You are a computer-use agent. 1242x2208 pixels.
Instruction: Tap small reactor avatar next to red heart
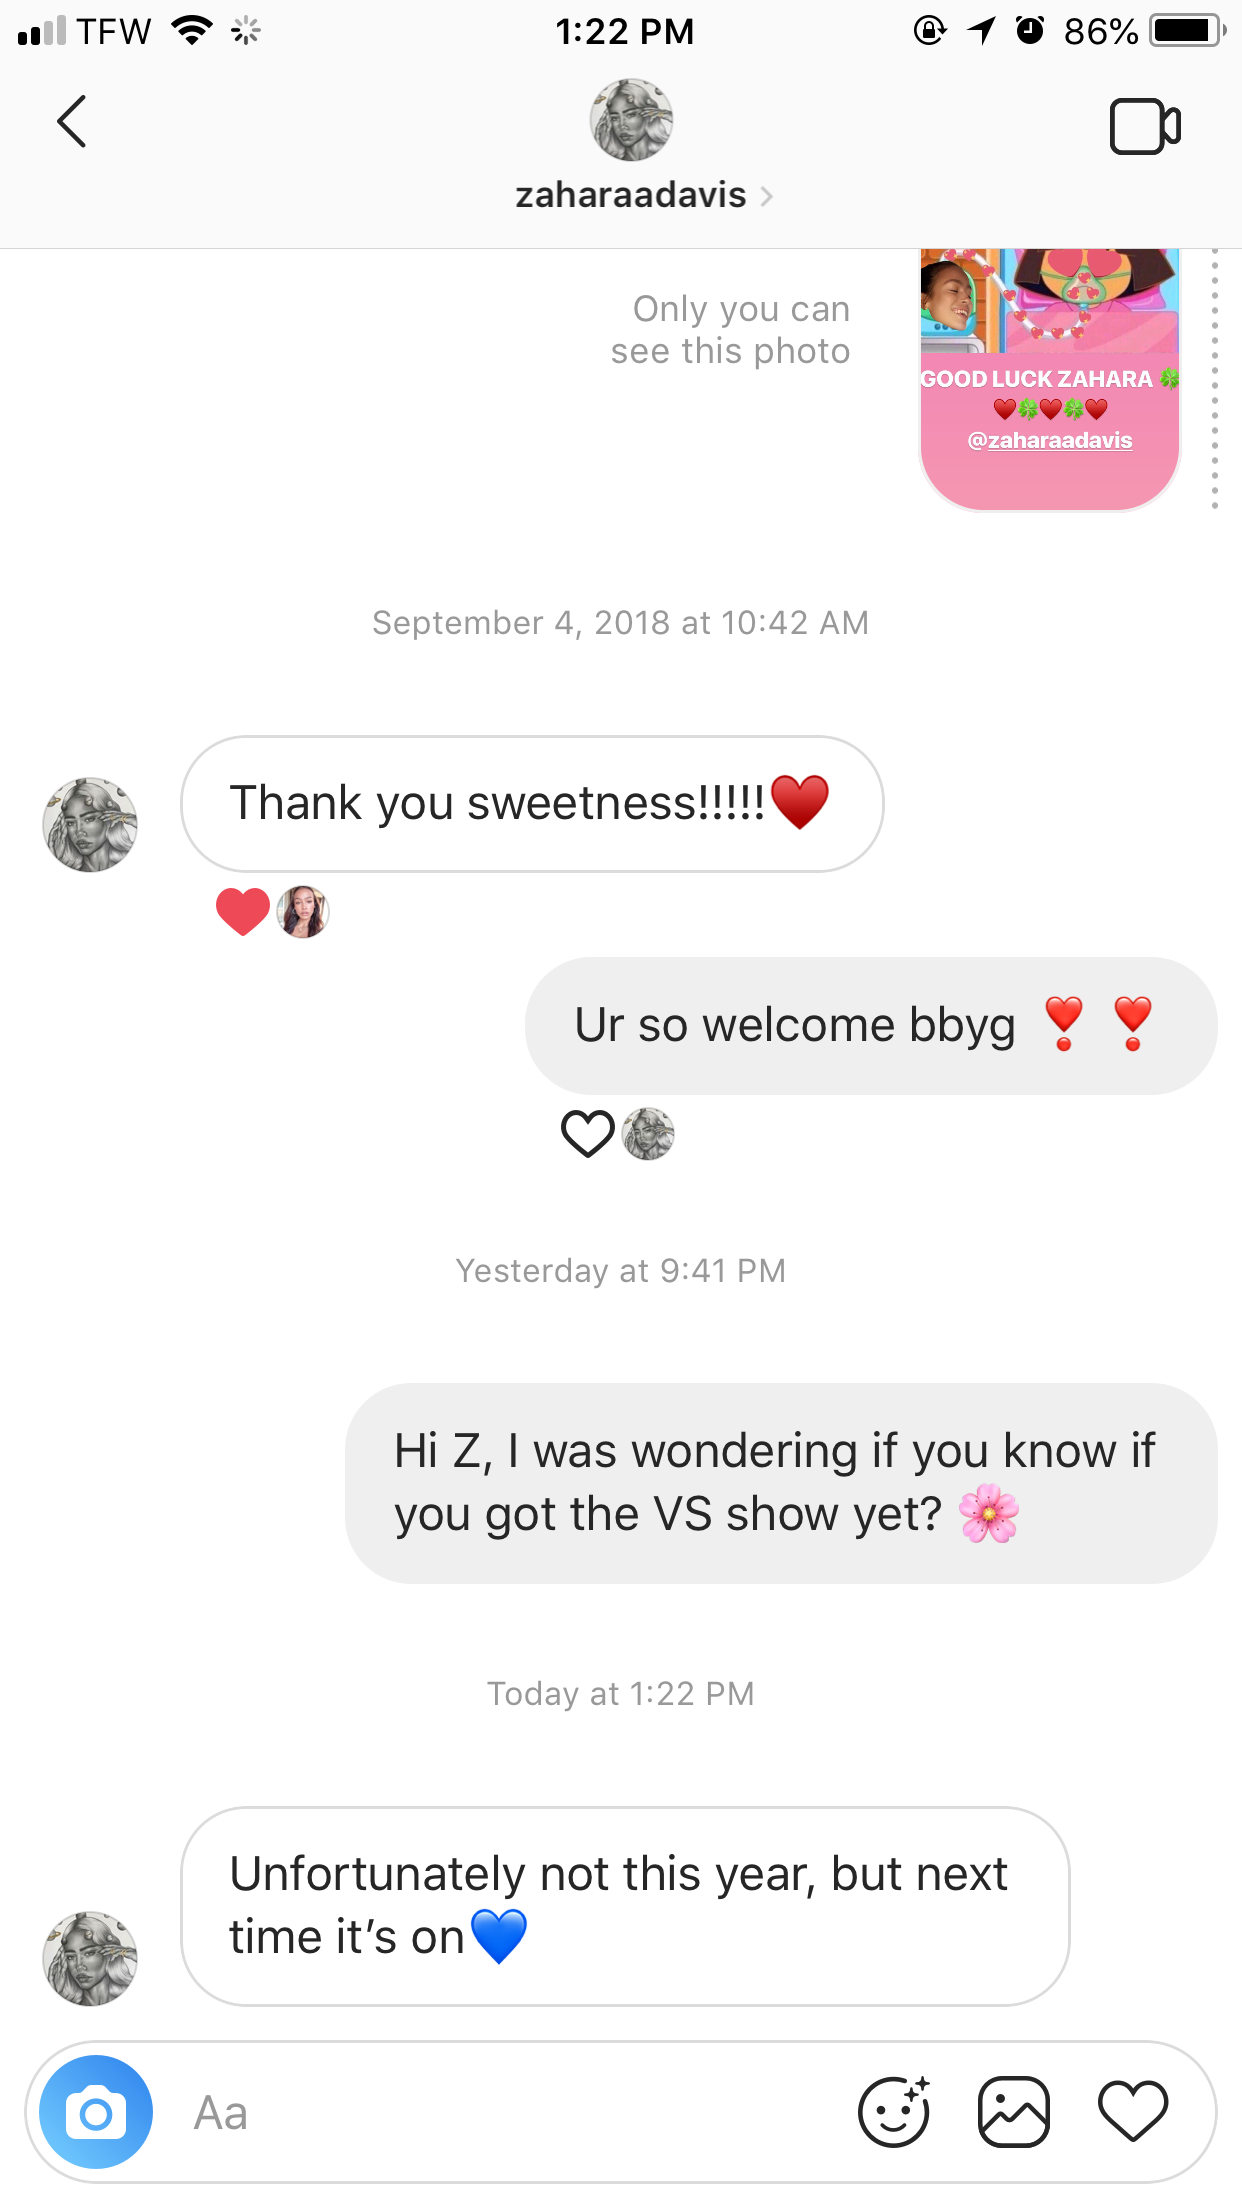(303, 911)
